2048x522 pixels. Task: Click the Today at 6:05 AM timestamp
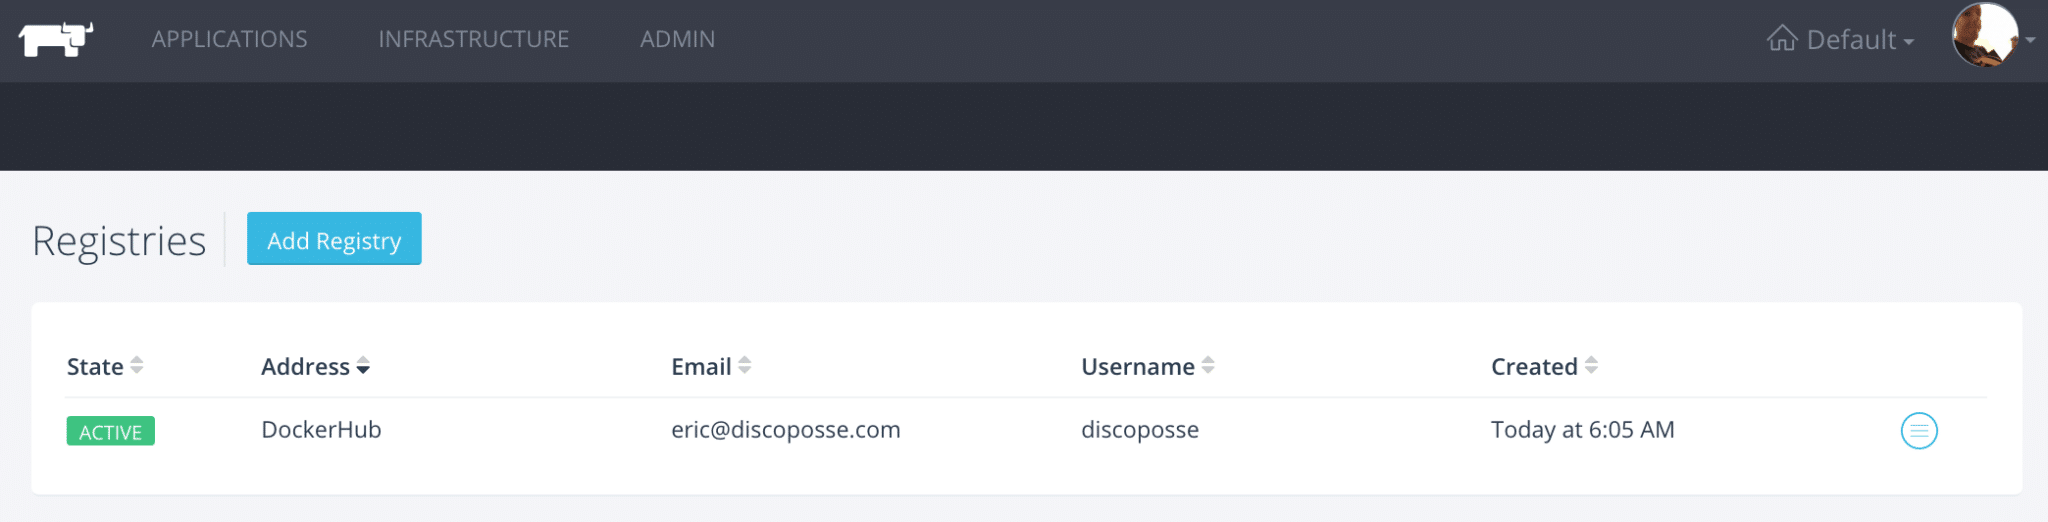coord(1582,430)
